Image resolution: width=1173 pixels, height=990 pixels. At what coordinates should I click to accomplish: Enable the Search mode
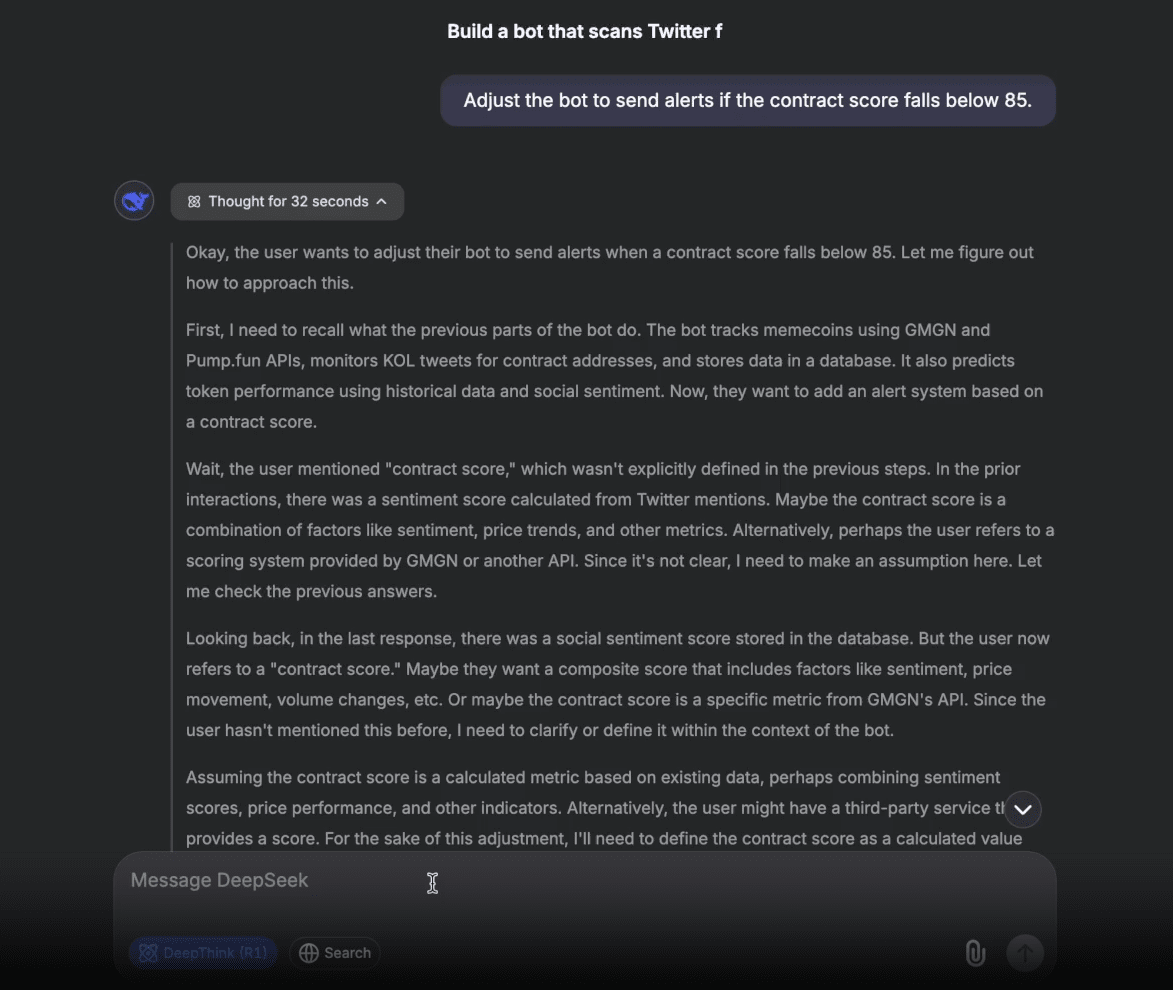coord(335,953)
